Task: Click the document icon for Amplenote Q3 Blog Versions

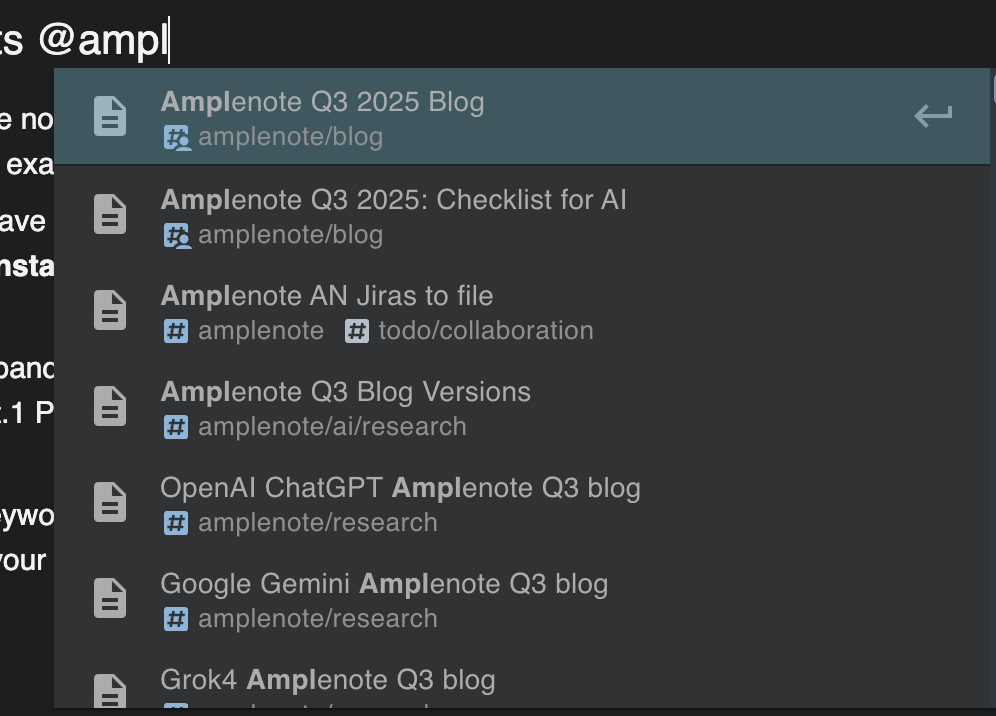Action: tap(110, 406)
